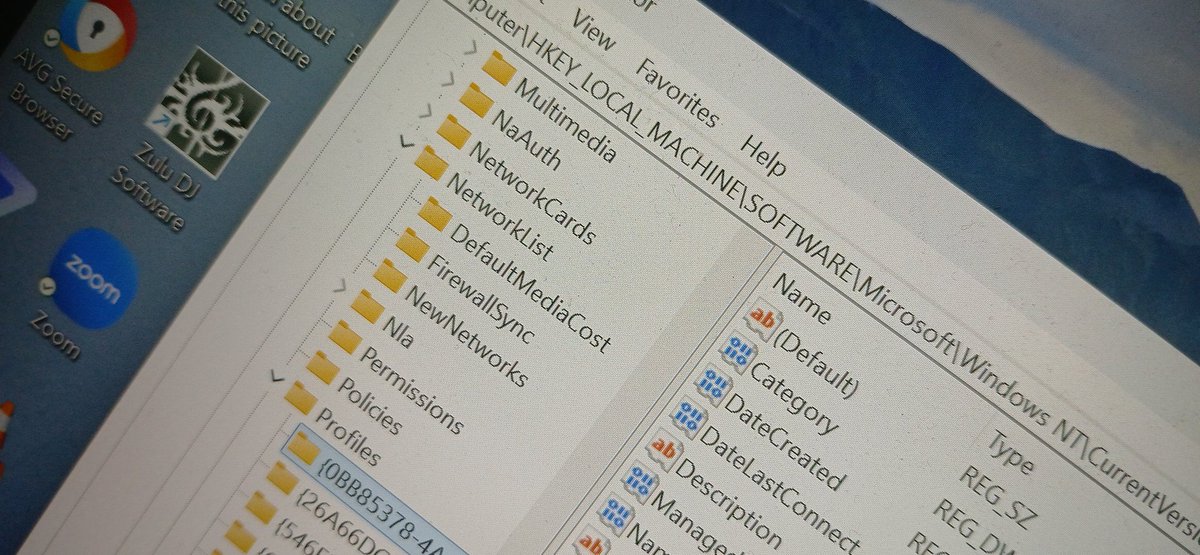
Task: Click the Policies folder icon
Action: (x=321, y=367)
